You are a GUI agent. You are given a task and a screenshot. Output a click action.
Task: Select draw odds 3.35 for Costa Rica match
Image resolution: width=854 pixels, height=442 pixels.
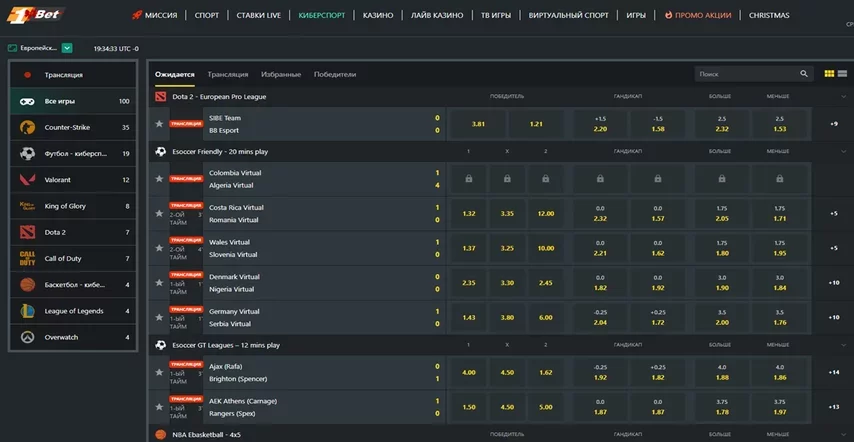(507, 213)
